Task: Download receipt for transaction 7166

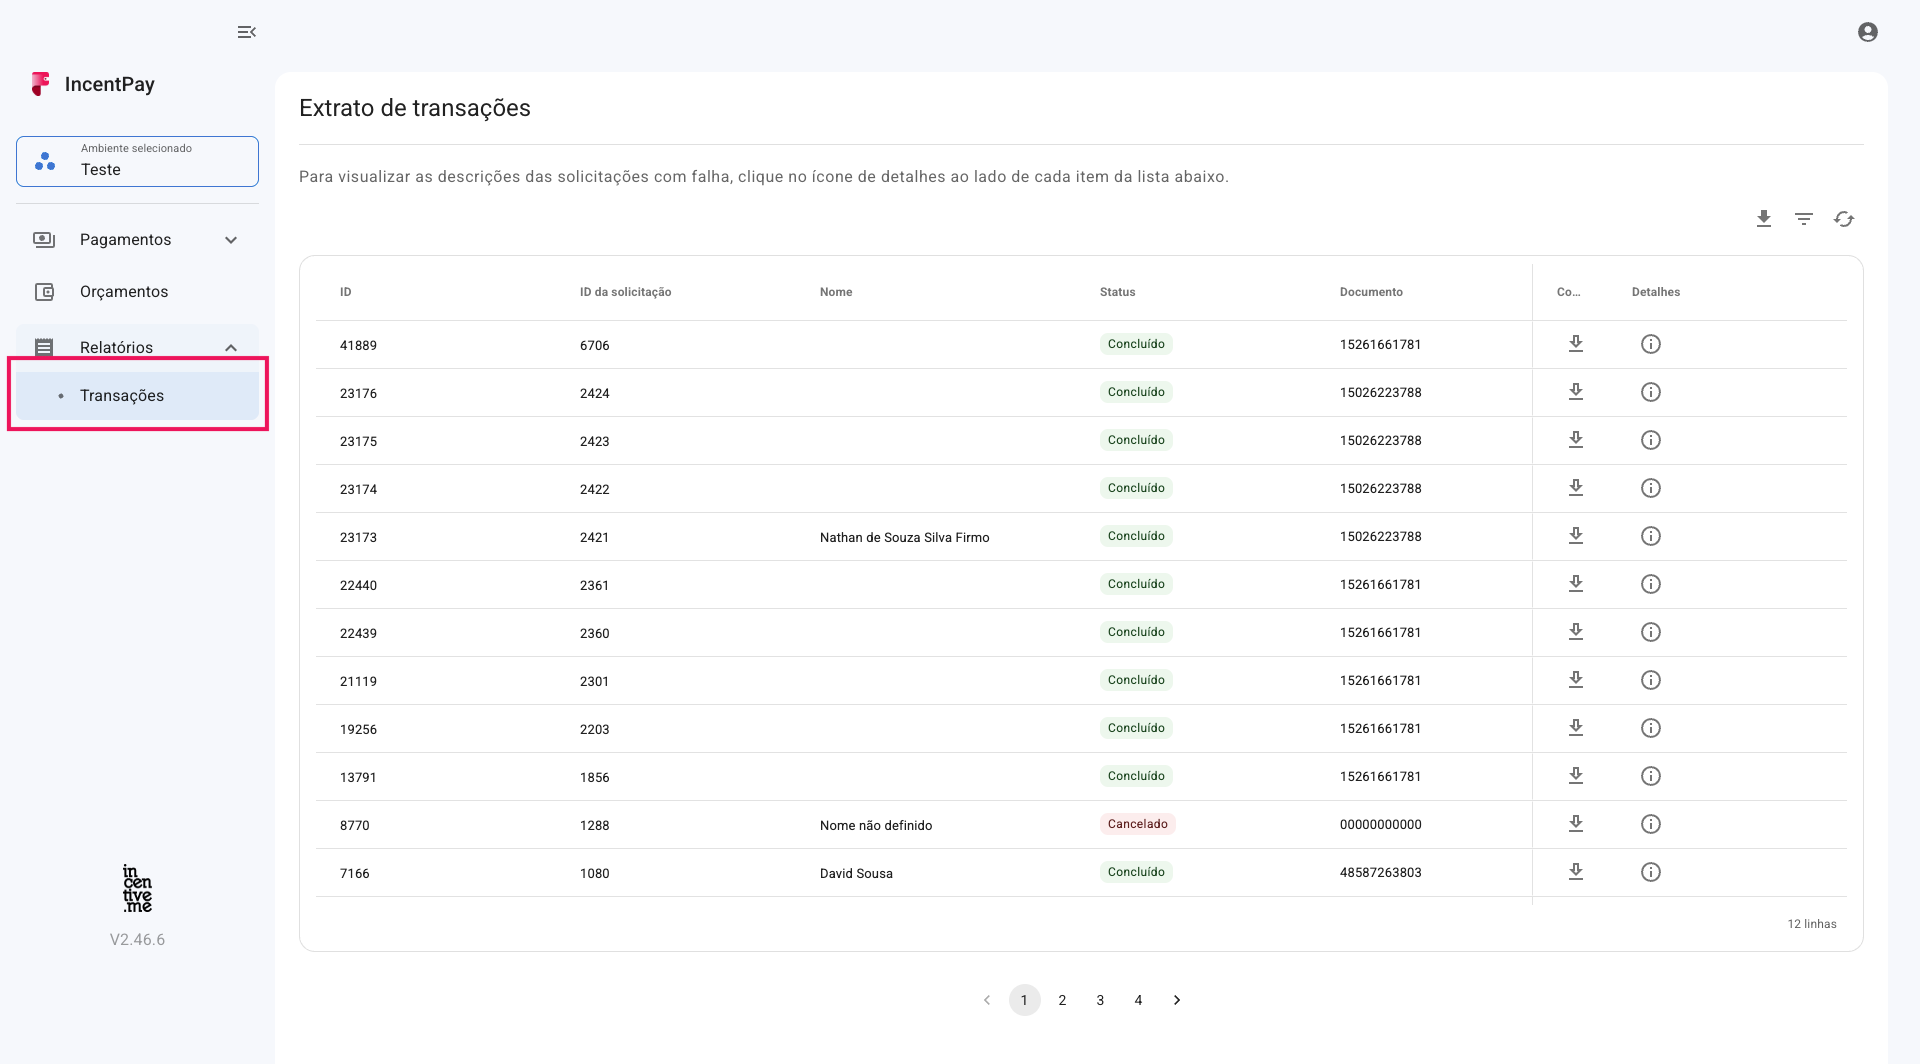Action: click(1576, 872)
